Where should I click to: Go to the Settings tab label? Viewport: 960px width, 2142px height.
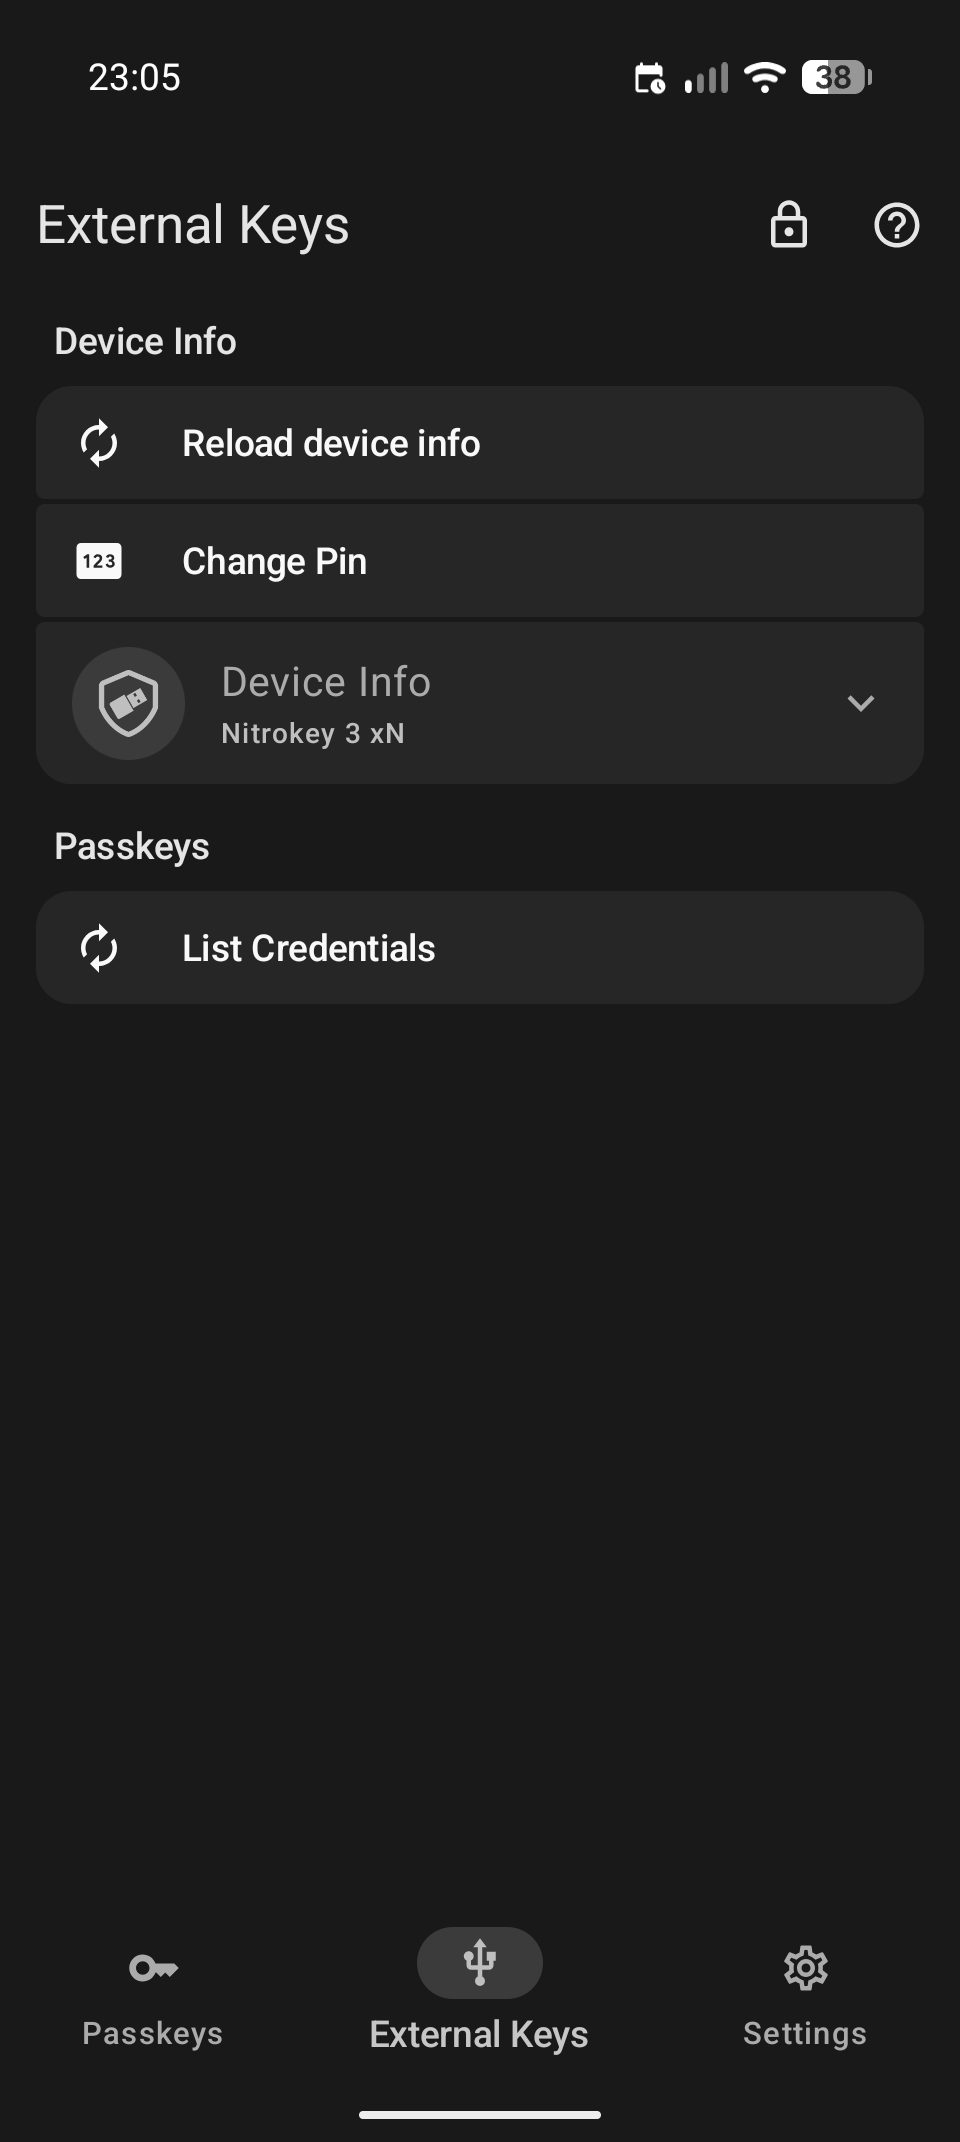805,2033
